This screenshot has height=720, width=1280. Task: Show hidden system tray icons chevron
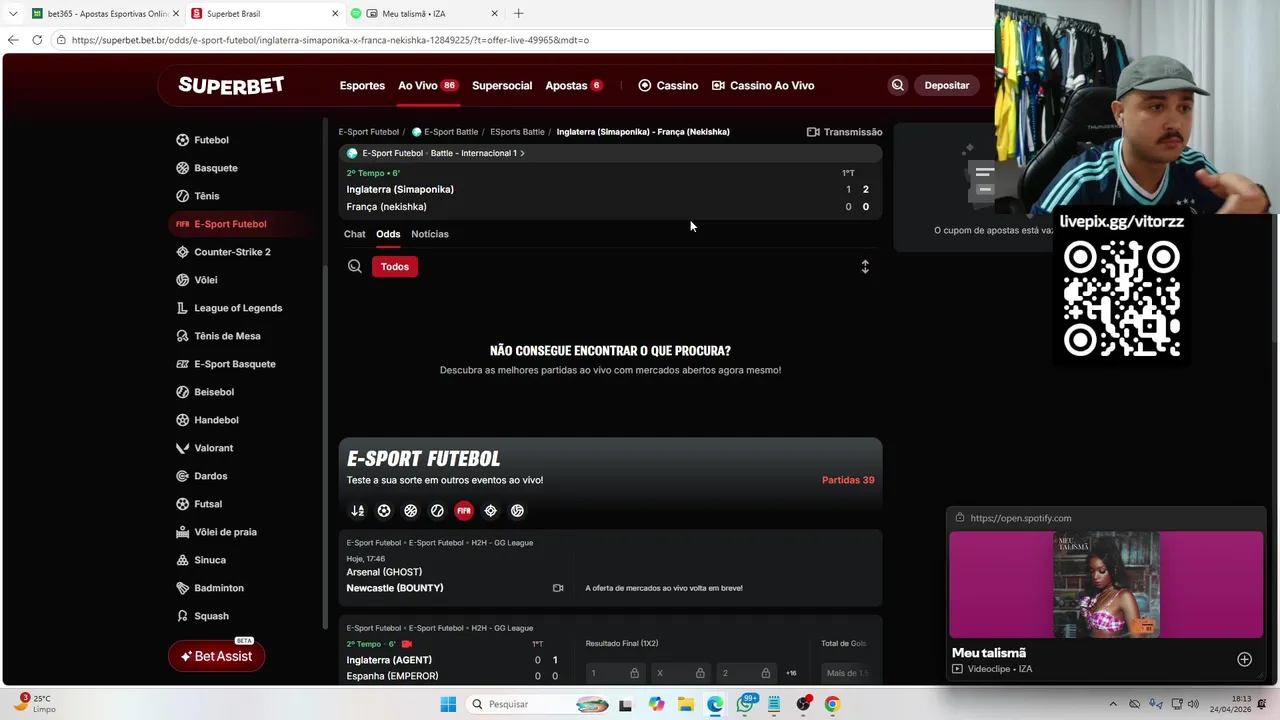point(1113,704)
